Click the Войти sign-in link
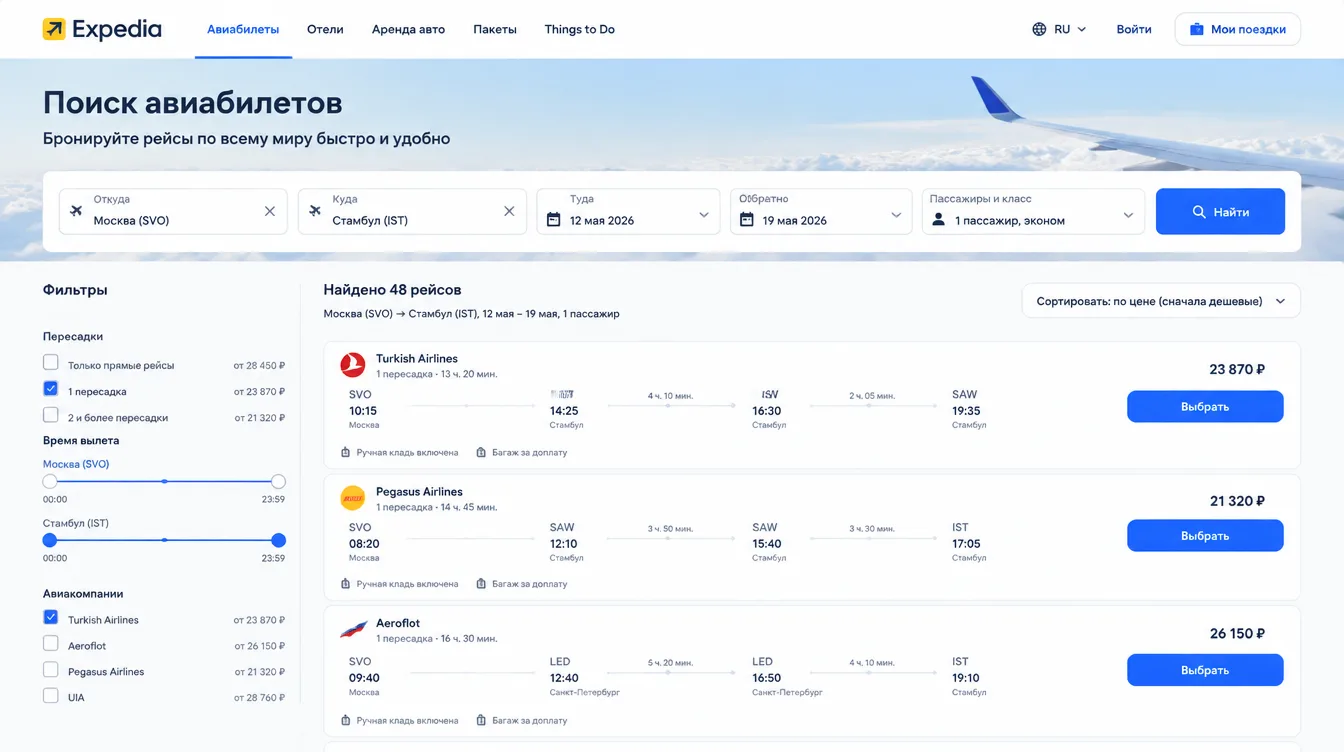1344x752 pixels. tap(1134, 29)
